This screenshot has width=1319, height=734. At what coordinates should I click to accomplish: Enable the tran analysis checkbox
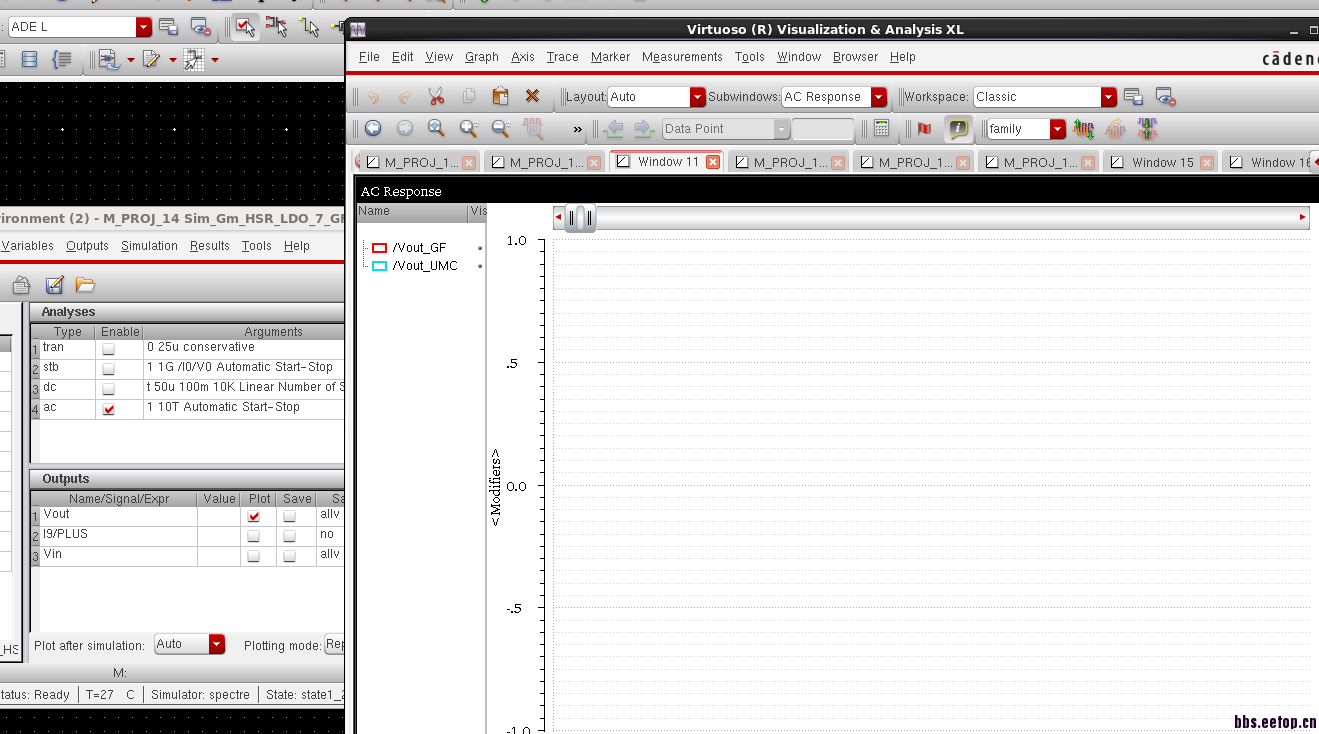point(108,350)
